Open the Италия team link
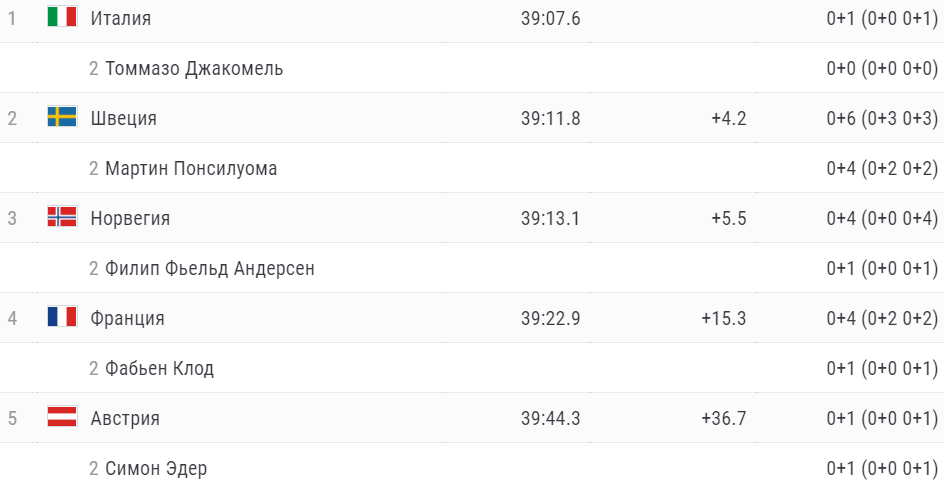The image size is (944, 487). pos(120,18)
